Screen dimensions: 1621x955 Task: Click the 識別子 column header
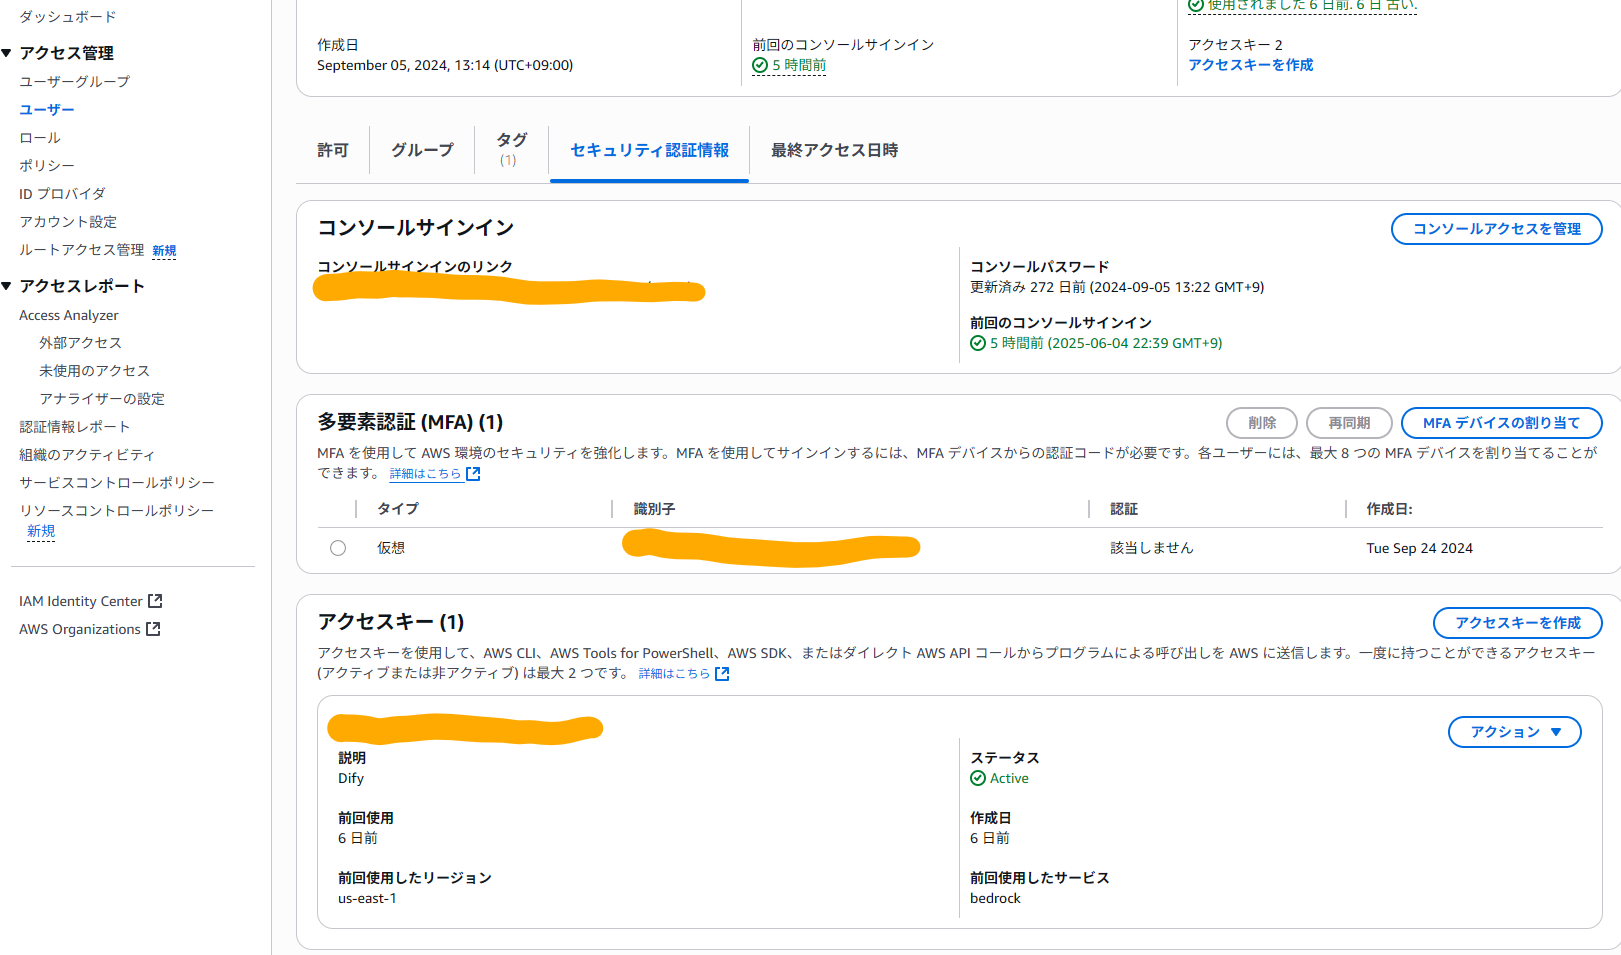tap(654, 509)
